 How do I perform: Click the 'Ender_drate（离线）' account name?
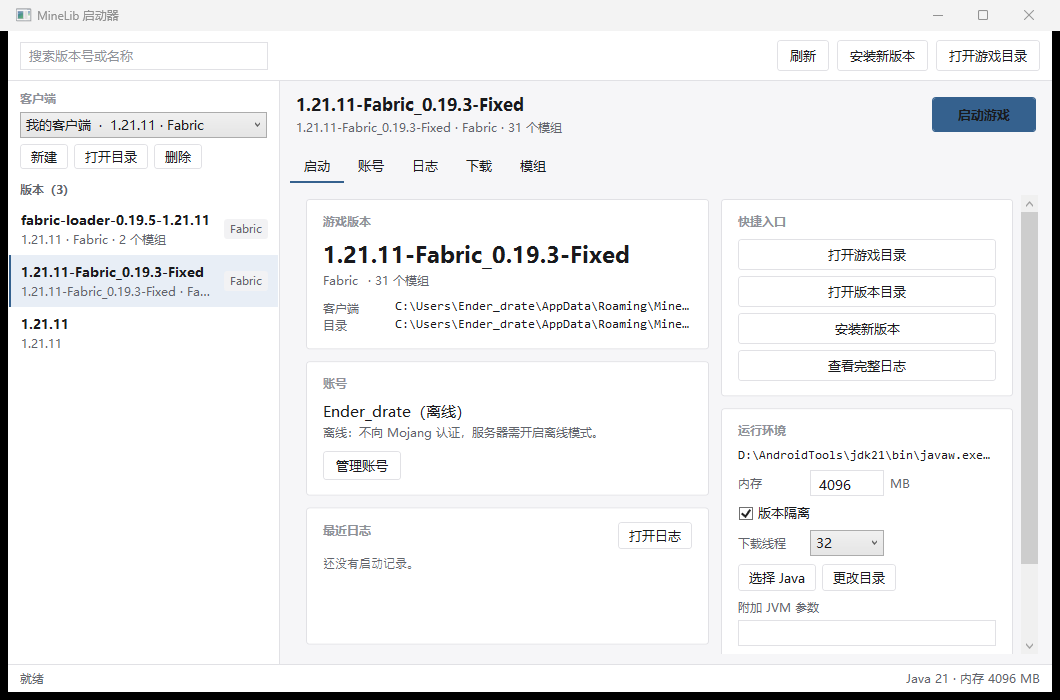click(x=393, y=412)
